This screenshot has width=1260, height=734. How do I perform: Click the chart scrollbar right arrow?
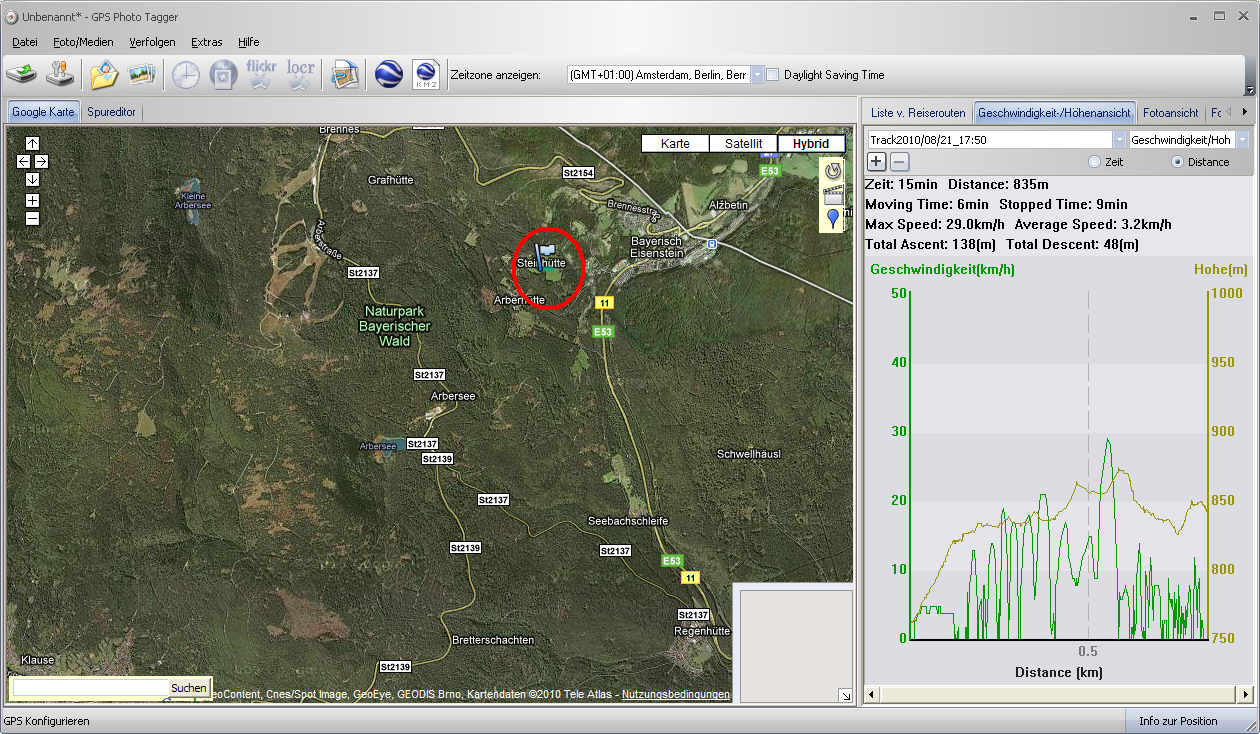click(x=1245, y=694)
